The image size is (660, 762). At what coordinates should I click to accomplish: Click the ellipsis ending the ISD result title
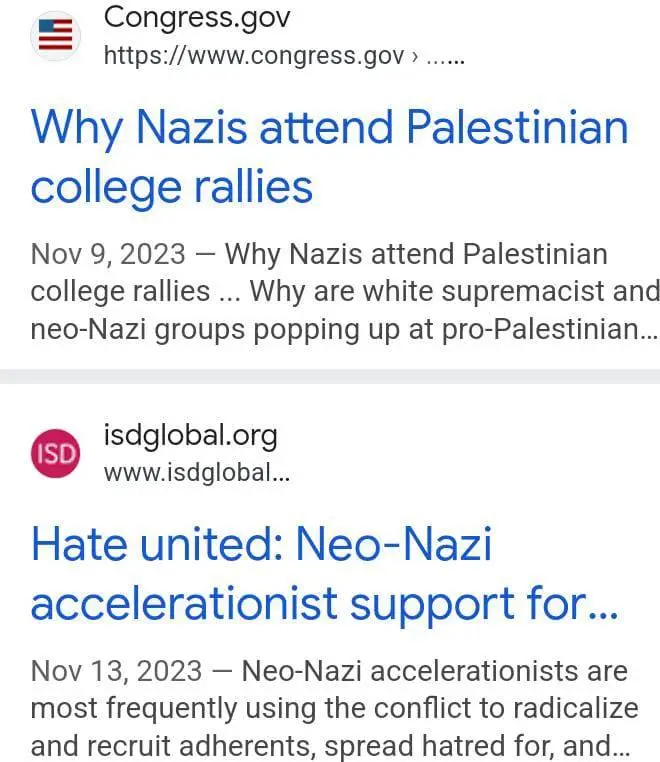[x=603, y=606]
